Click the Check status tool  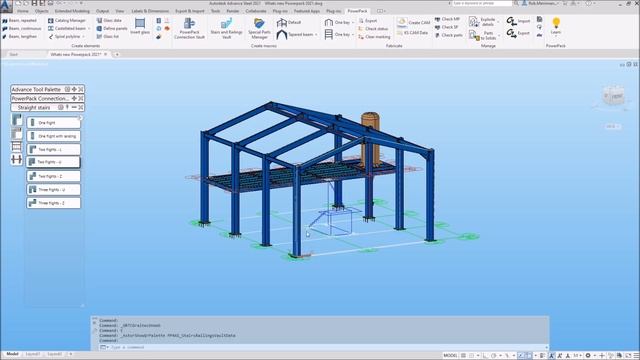pyautogui.click(x=373, y=29)
